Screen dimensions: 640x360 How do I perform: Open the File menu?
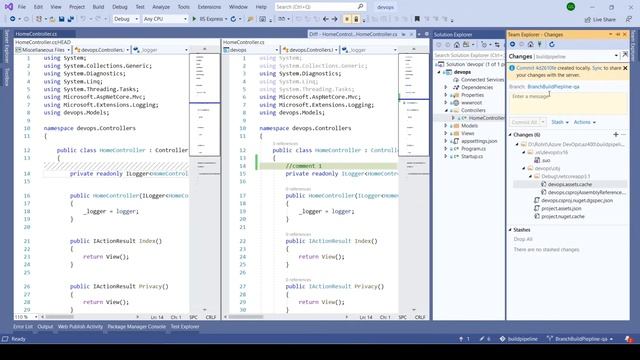click(x=22, y=7)
